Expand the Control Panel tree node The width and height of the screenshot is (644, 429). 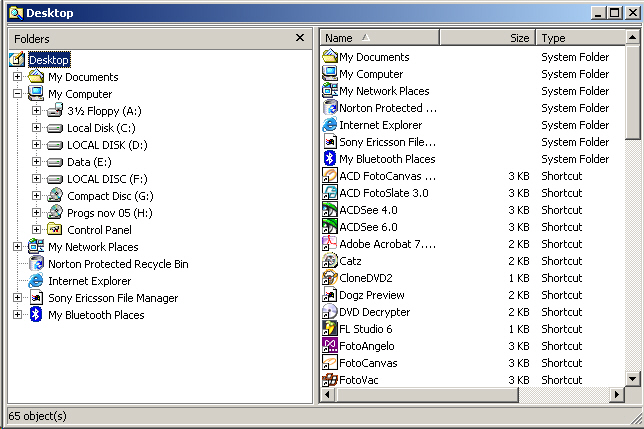click(x=36, y=229)
